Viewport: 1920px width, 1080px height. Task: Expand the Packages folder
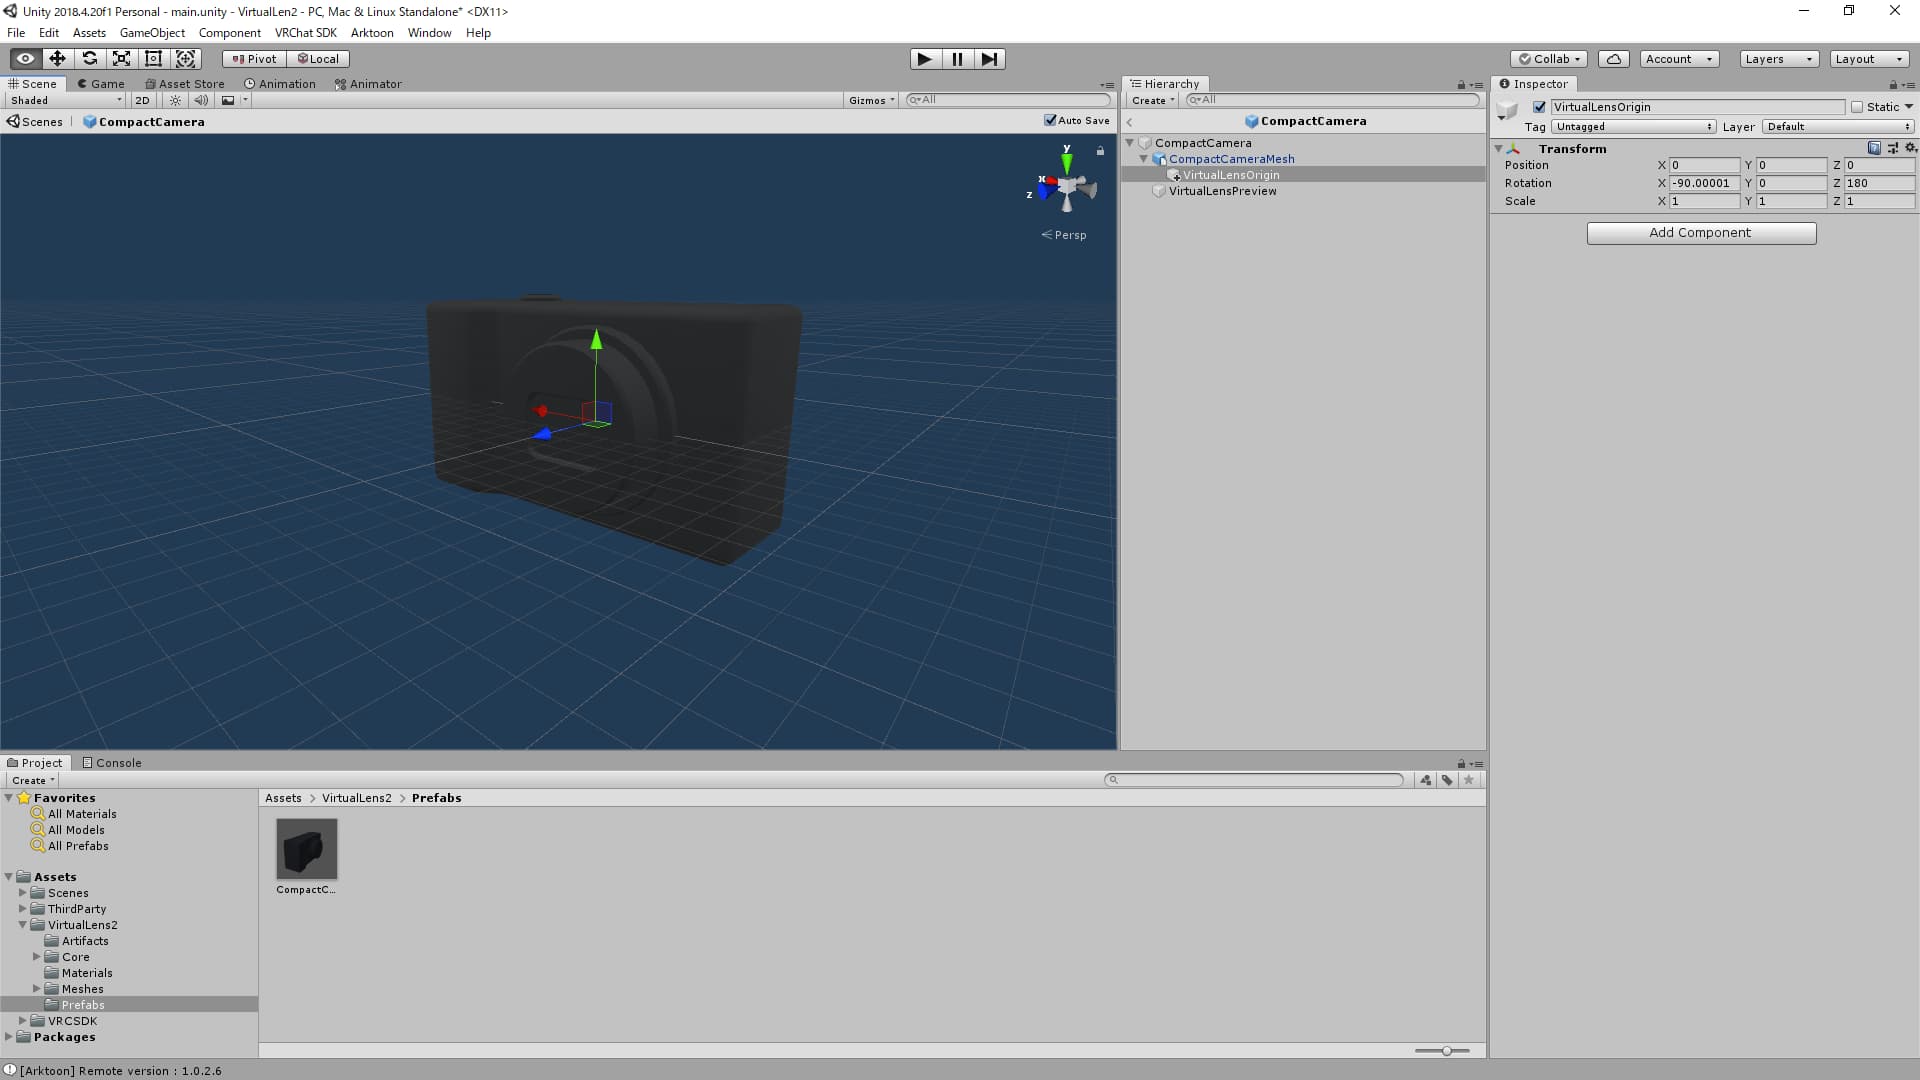click(9, 1037)
